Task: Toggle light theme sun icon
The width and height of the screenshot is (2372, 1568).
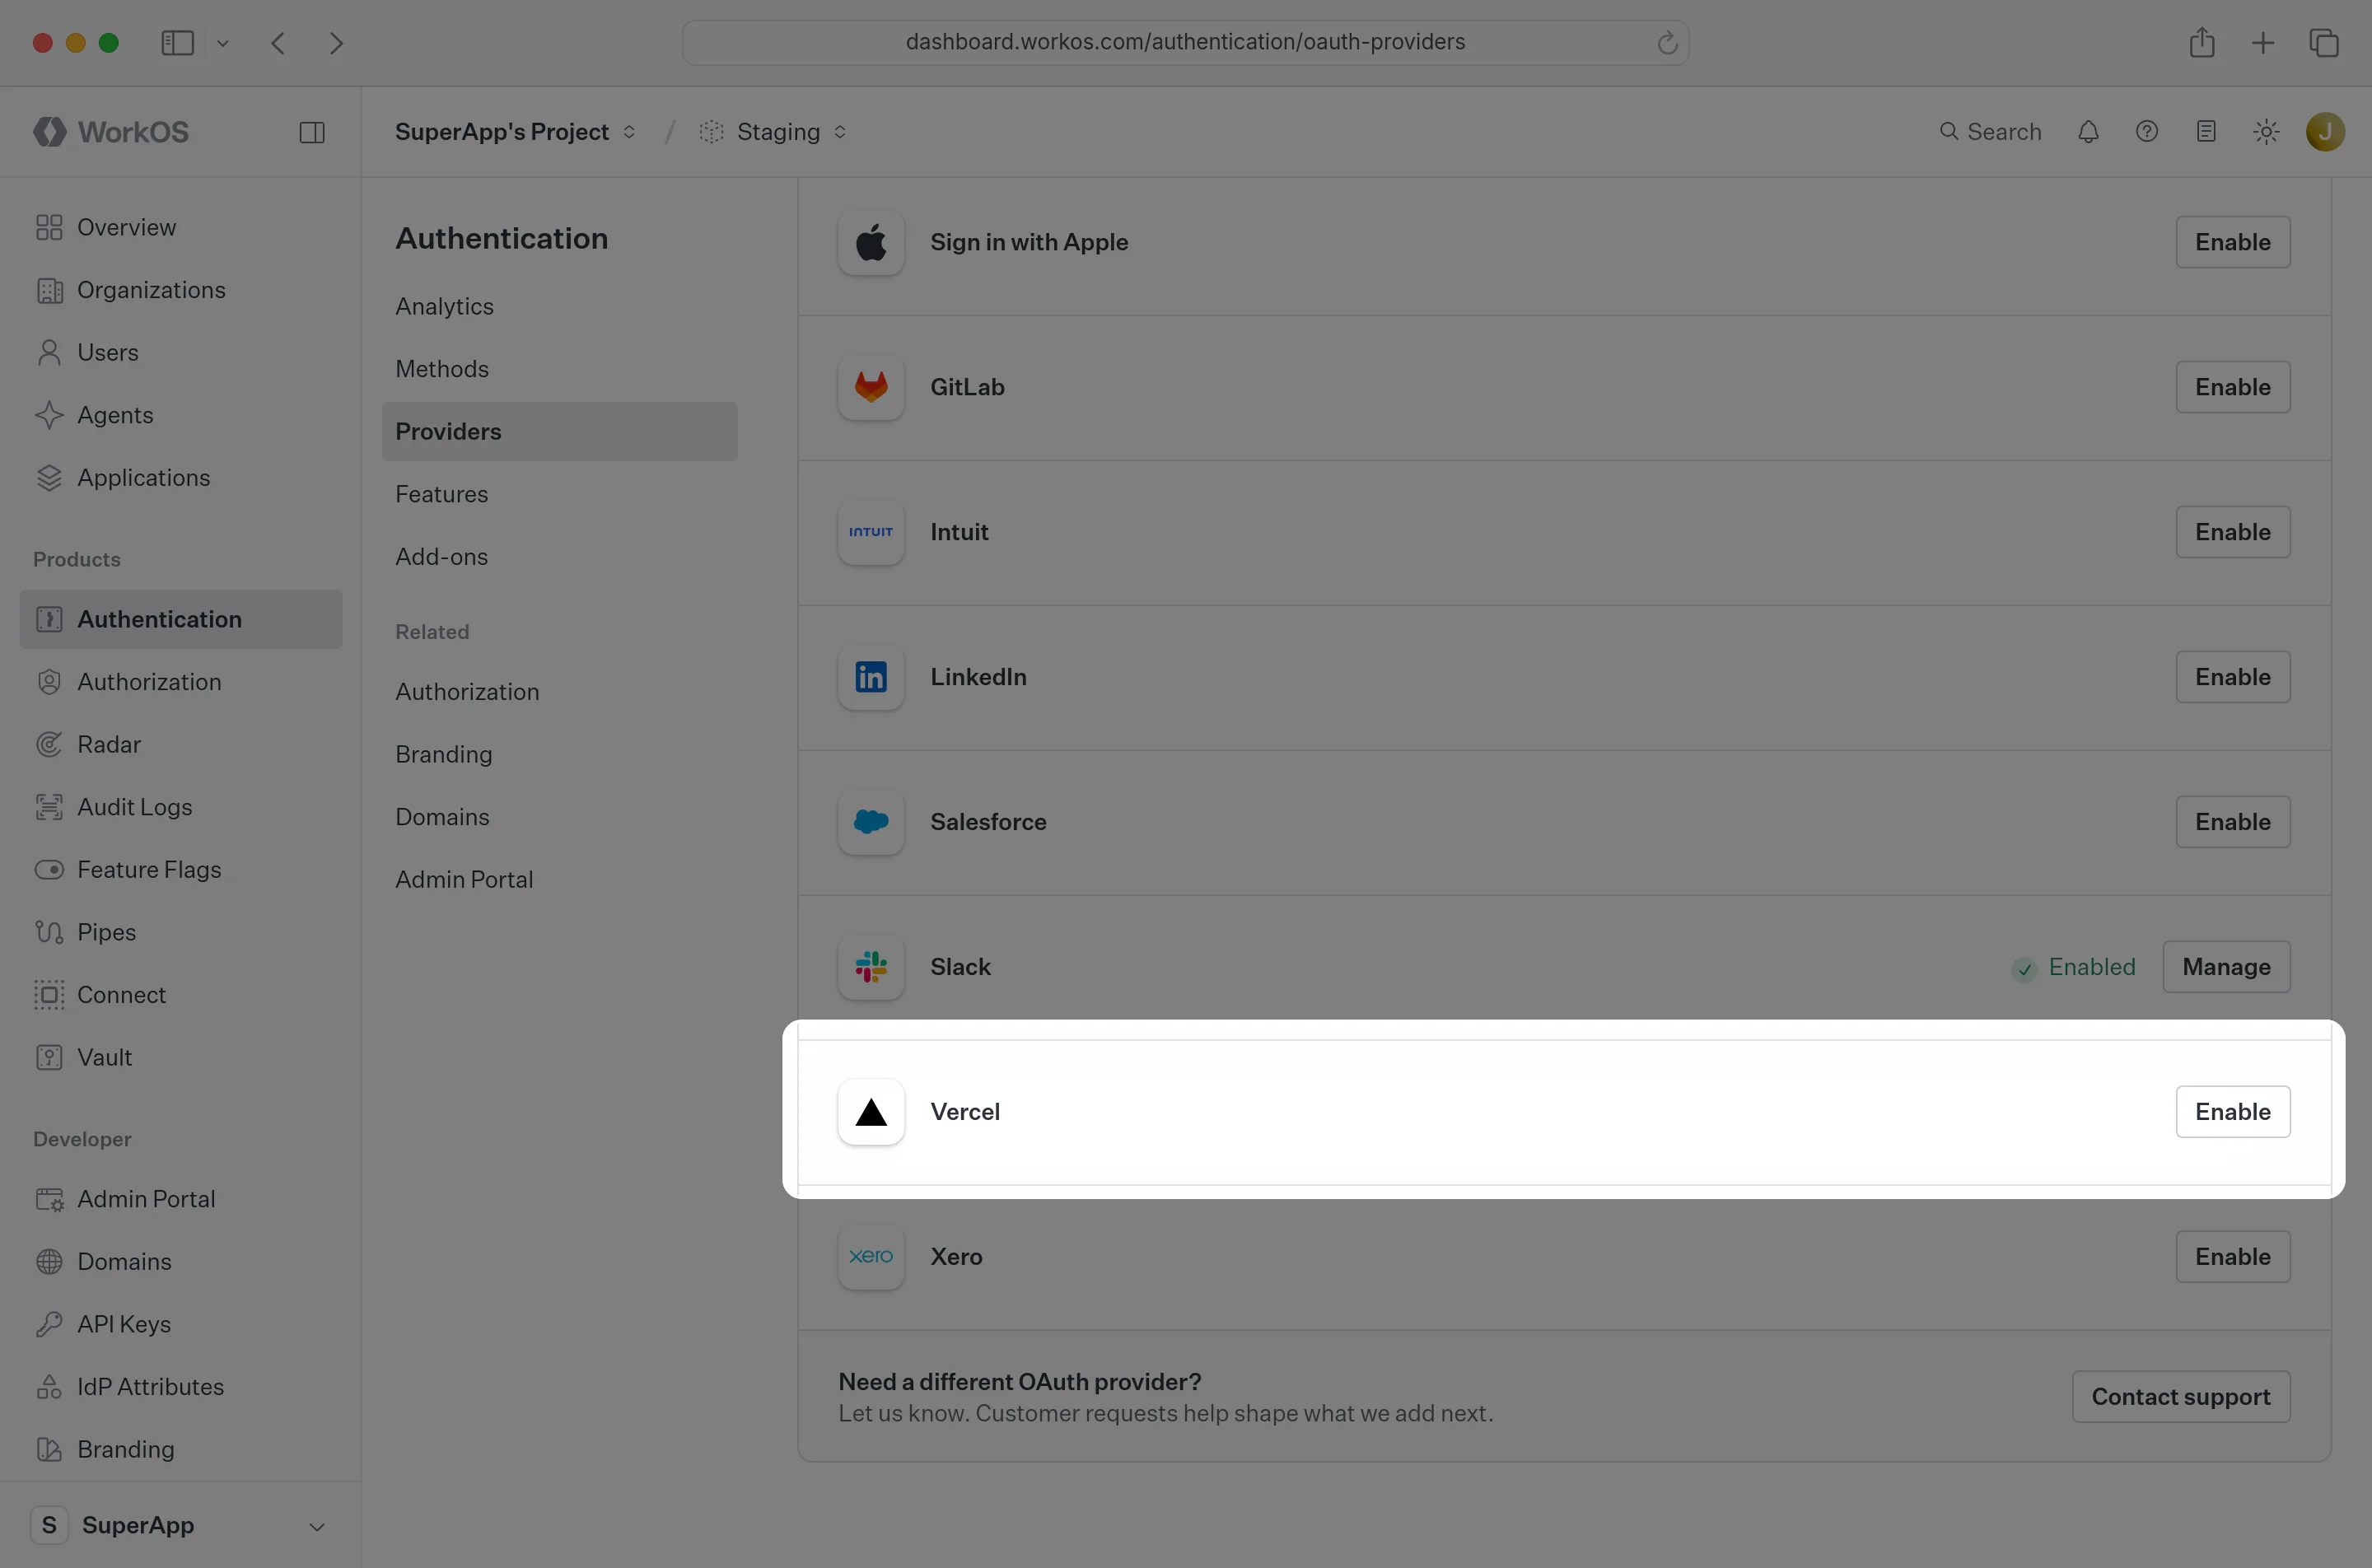Action: coord(2266,132)
